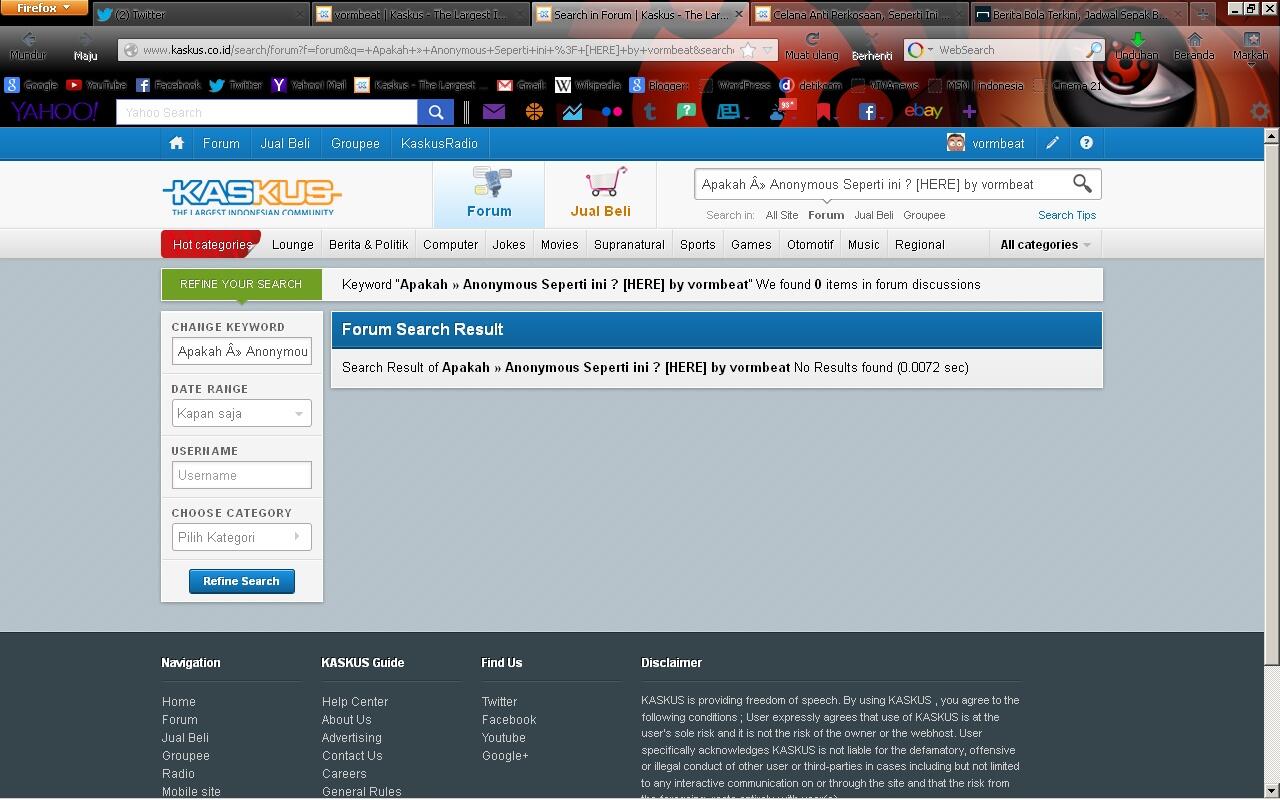Click the magnifier icon in the Kaskus search box
The height and width of the screenshot is (800, 1280).
(x=1082, y=183)
